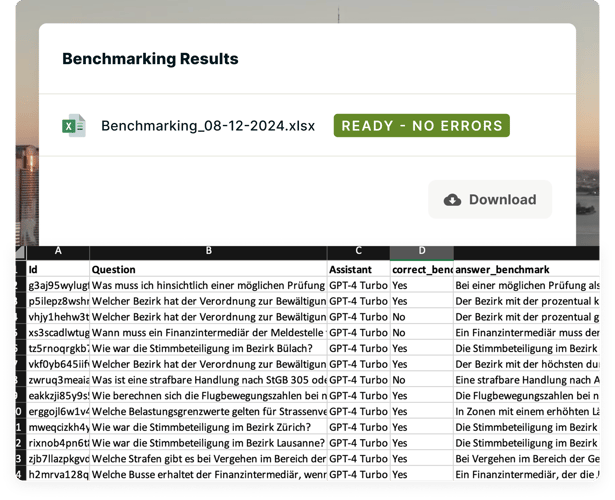Click the cell with ID zwruq3meaia
This screenshot has width=615, height=500.
click(x=57, y=380)
